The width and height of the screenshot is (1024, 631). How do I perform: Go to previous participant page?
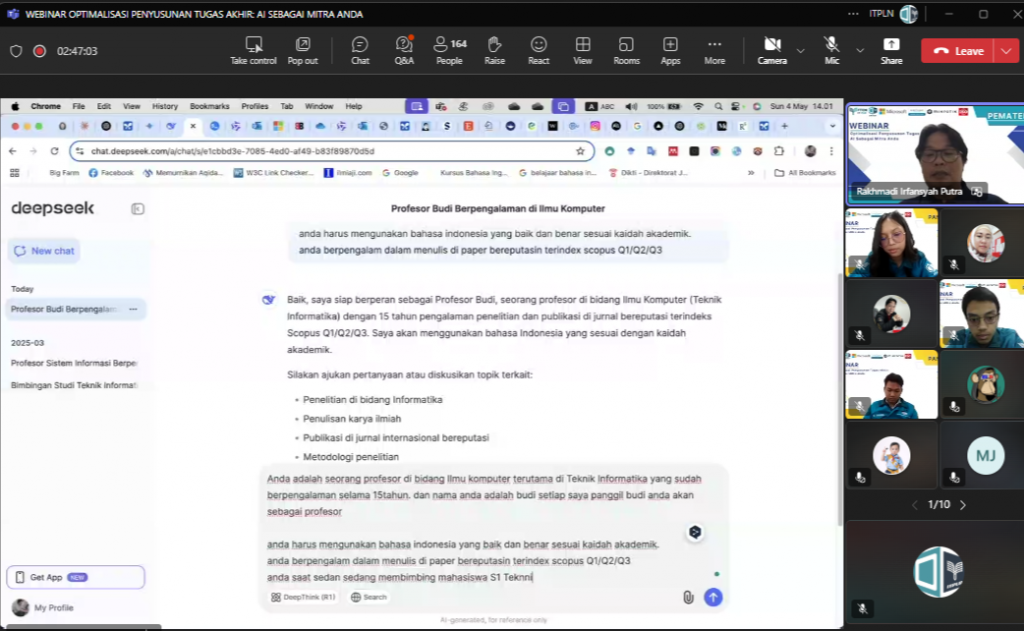(915, 504)
